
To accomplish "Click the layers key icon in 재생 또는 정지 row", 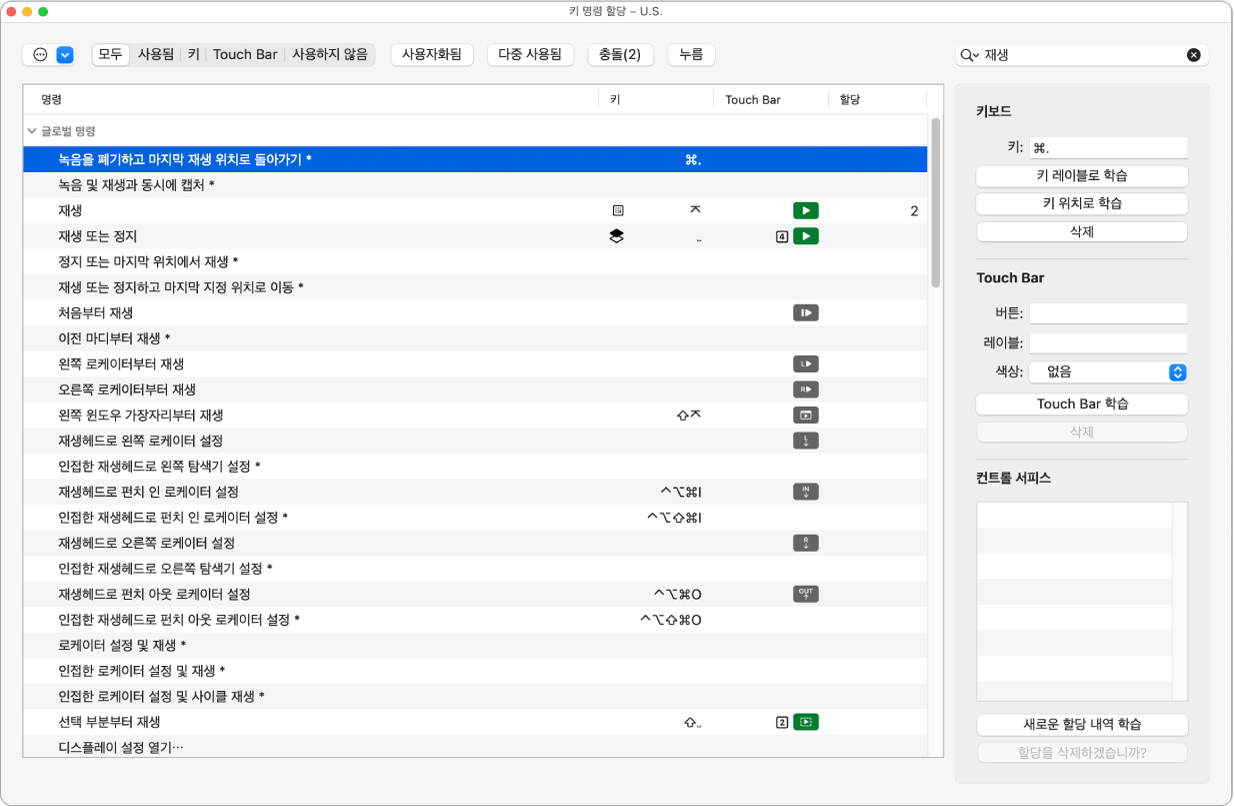I will coord(616,237).
